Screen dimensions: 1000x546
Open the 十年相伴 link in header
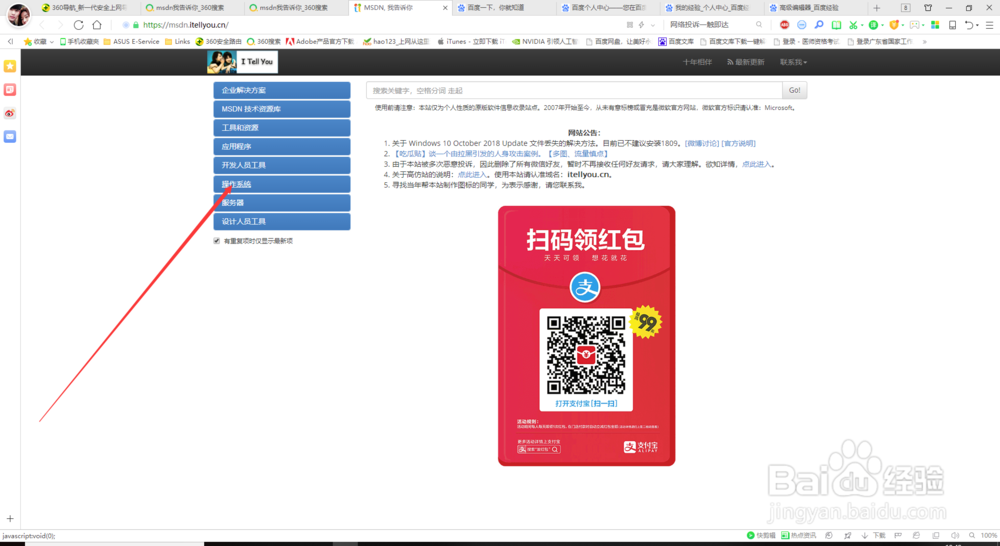(x=697, y=62)
